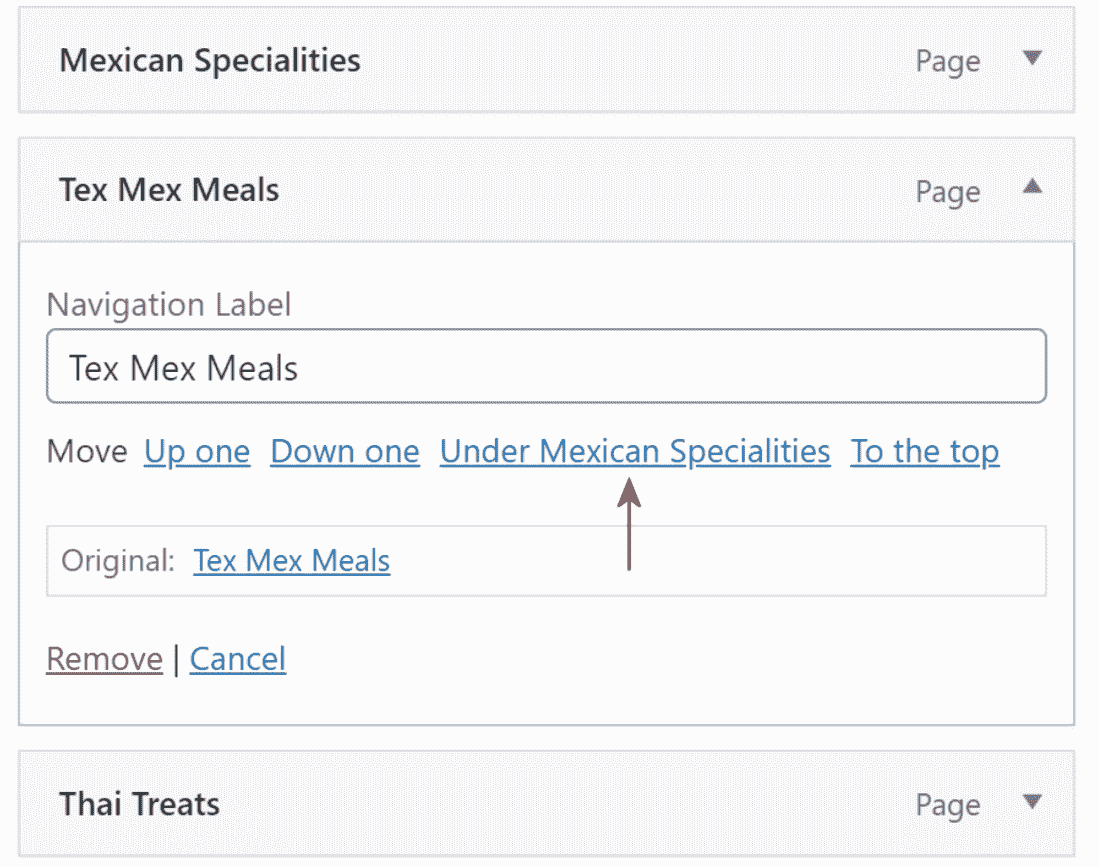Collapse the Tex Mex Meals item arrow

point(1033,186)
